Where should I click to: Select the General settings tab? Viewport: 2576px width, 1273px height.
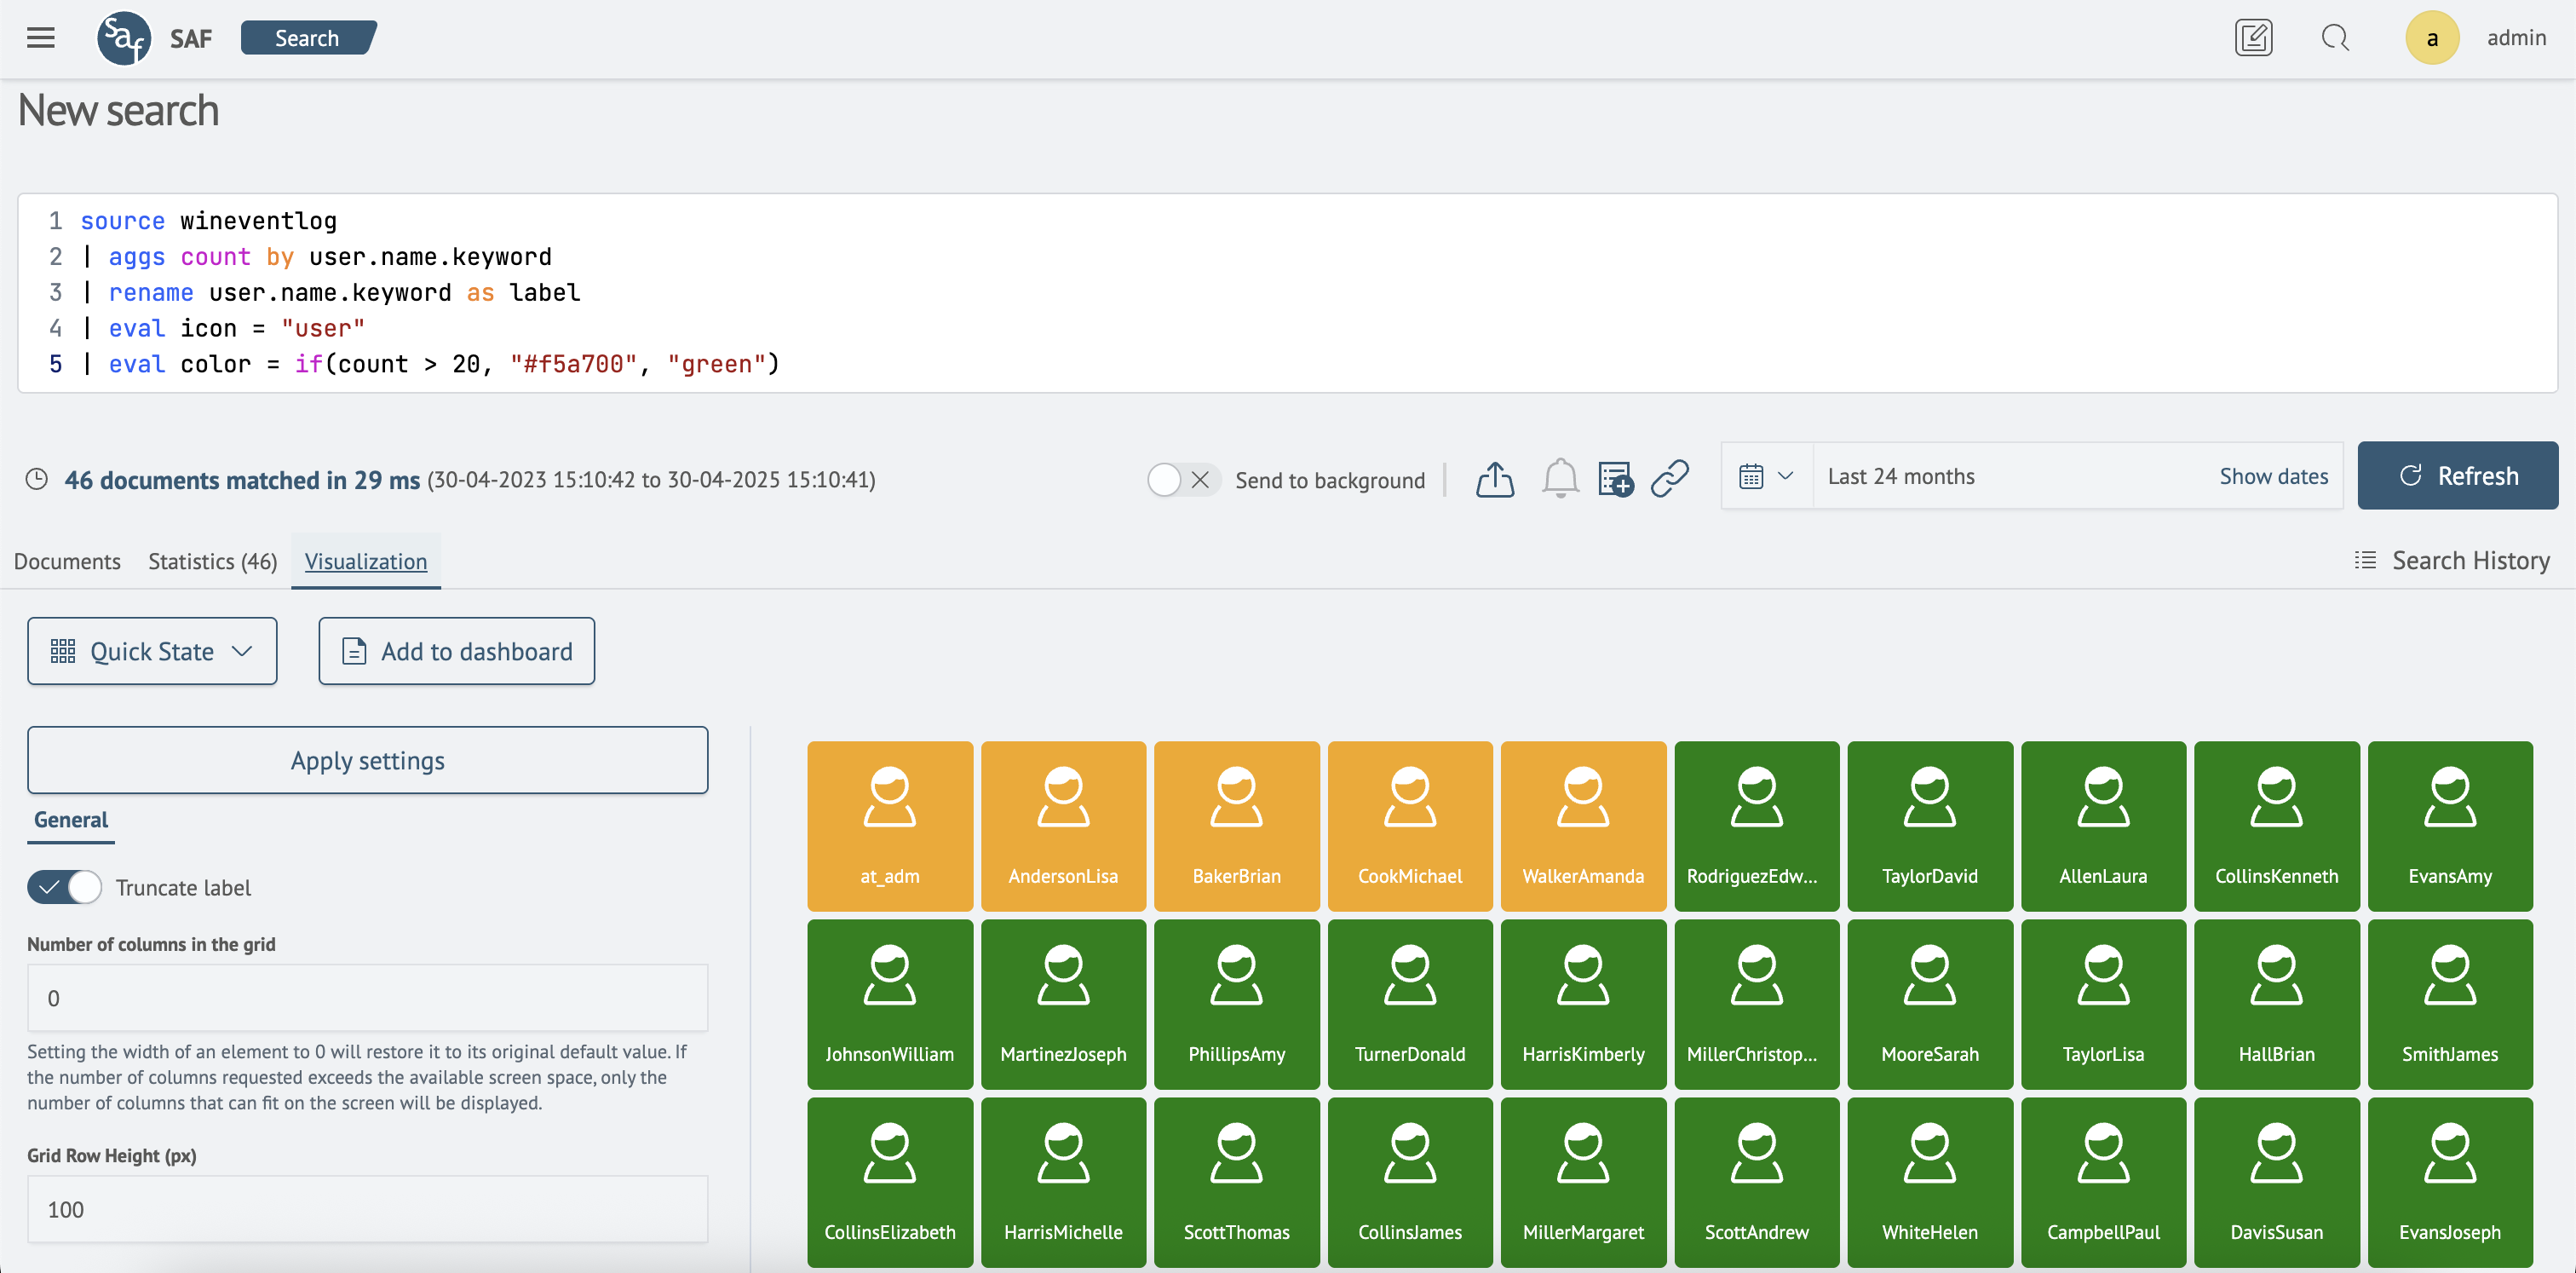click(x=71, y=820)
